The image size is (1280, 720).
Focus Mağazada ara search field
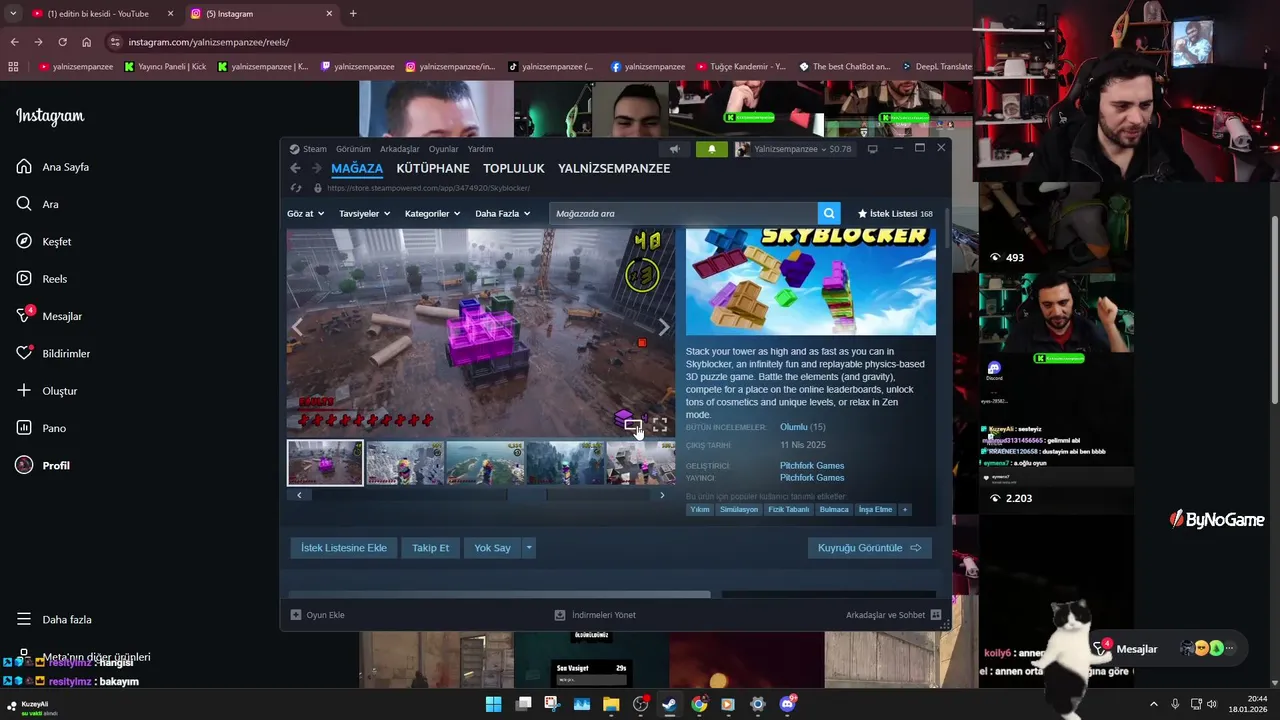pyautogui.click(x=684, y=213)
